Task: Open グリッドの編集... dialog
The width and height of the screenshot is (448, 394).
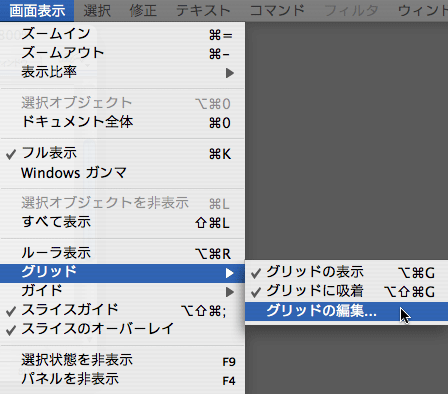Action: pos(347,311)
